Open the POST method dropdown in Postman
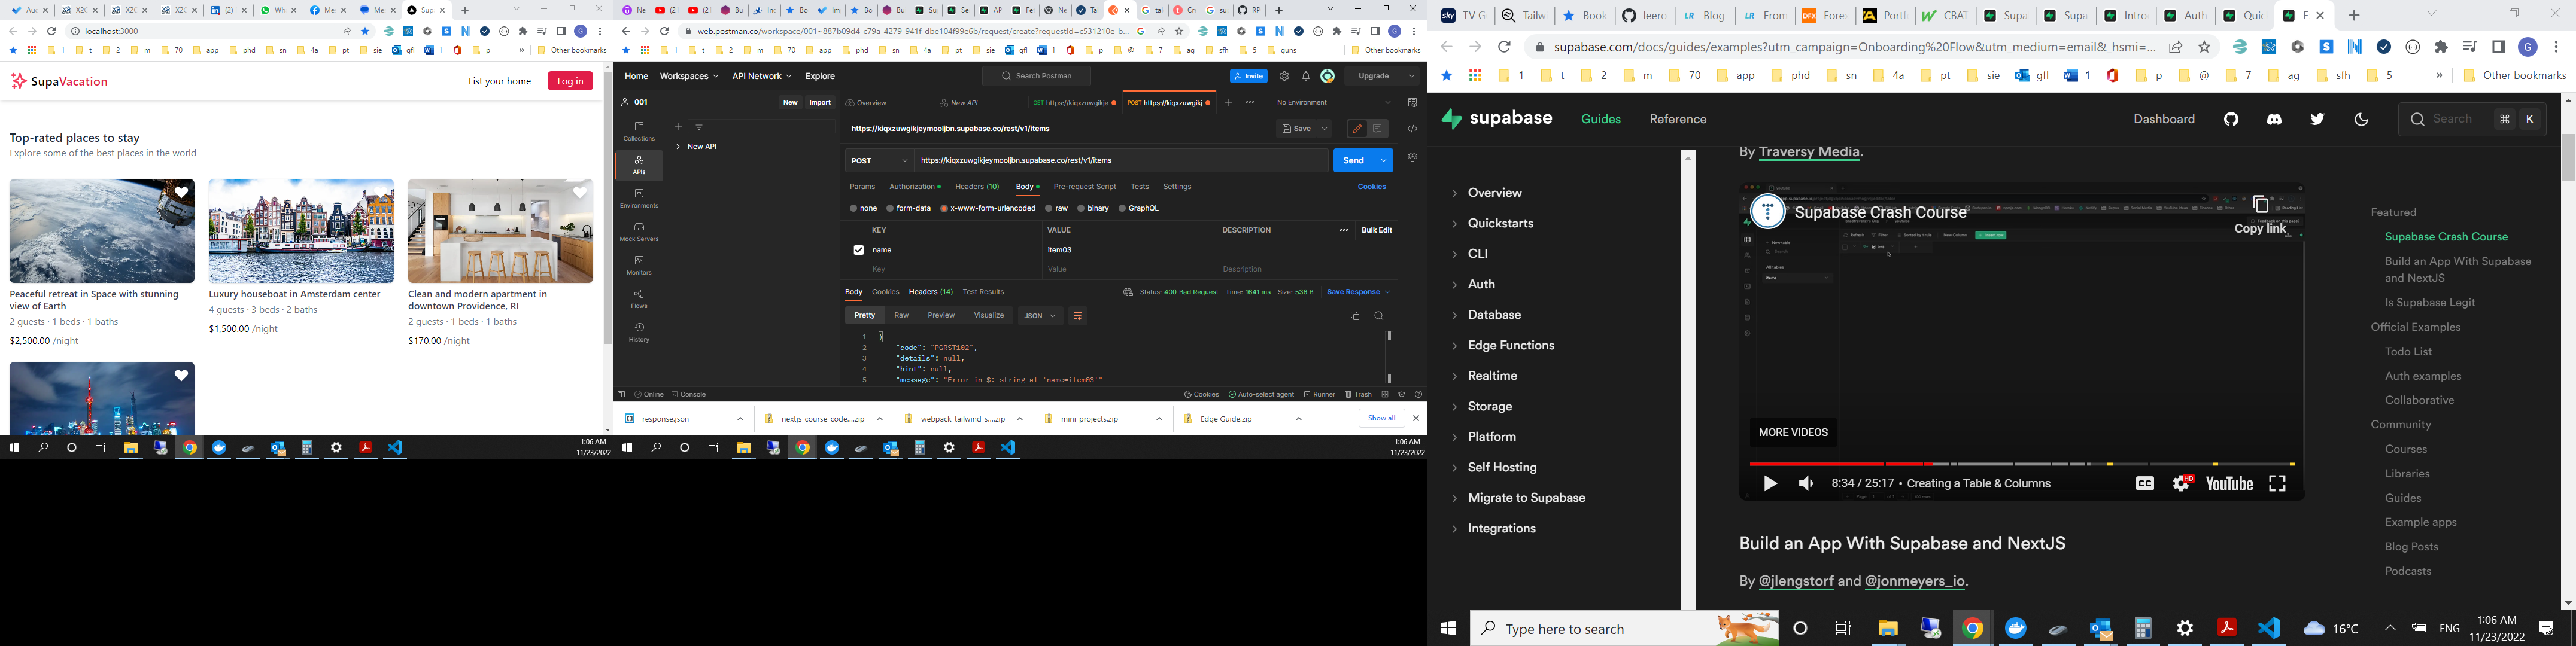The image size is (2576, 646). pos(879,160)
